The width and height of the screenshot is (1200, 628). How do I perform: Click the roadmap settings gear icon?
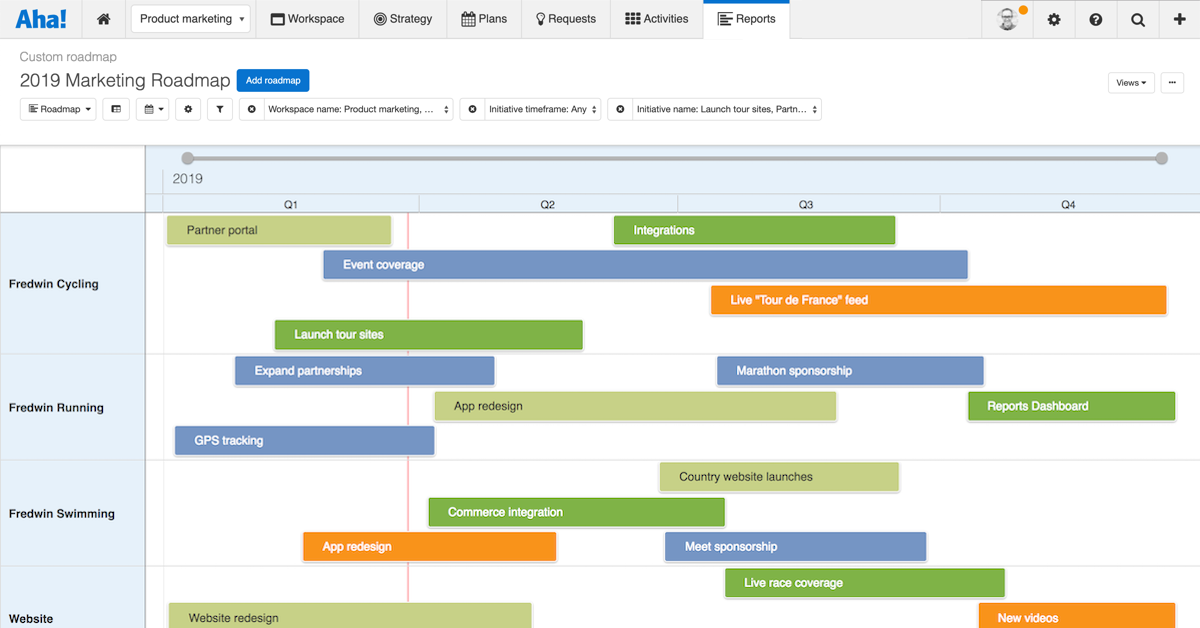187,109
